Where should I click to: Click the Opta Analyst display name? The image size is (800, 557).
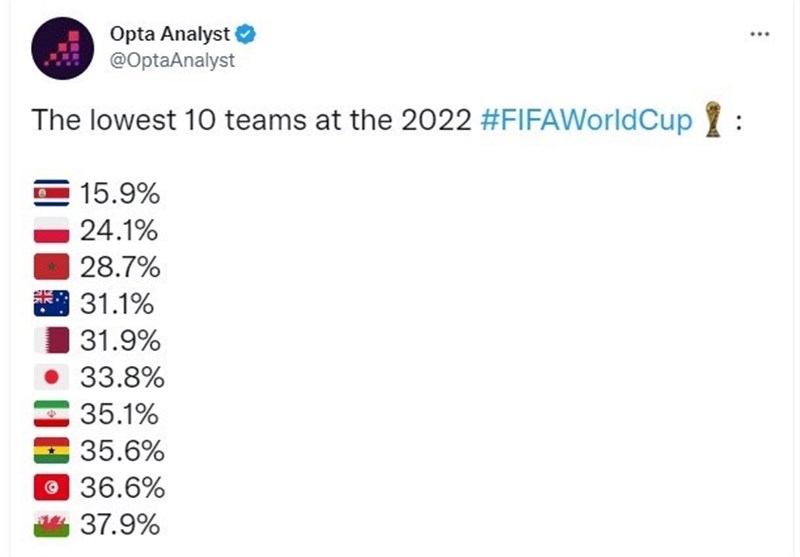(x=170, y=35)
